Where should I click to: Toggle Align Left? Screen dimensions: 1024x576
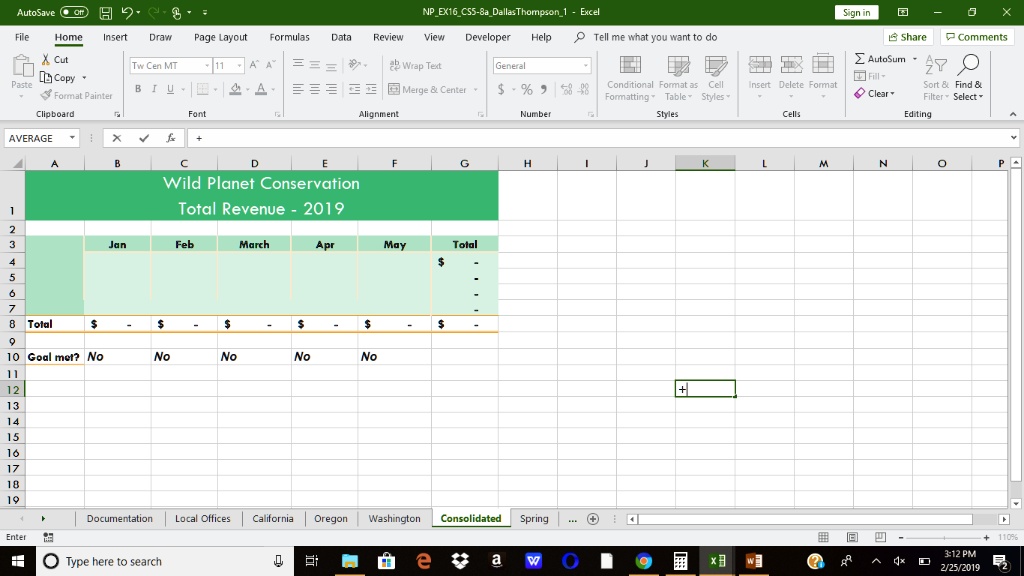coord(298,89)
